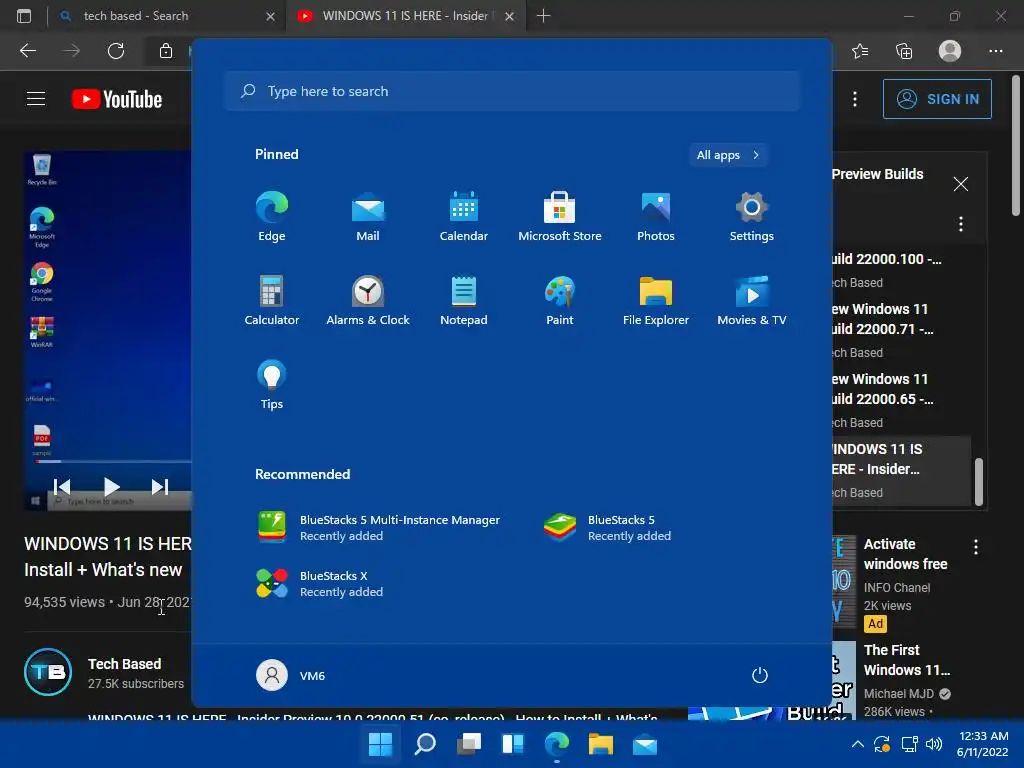
Task: Skip to next video in player
Action: click(160, 487)
